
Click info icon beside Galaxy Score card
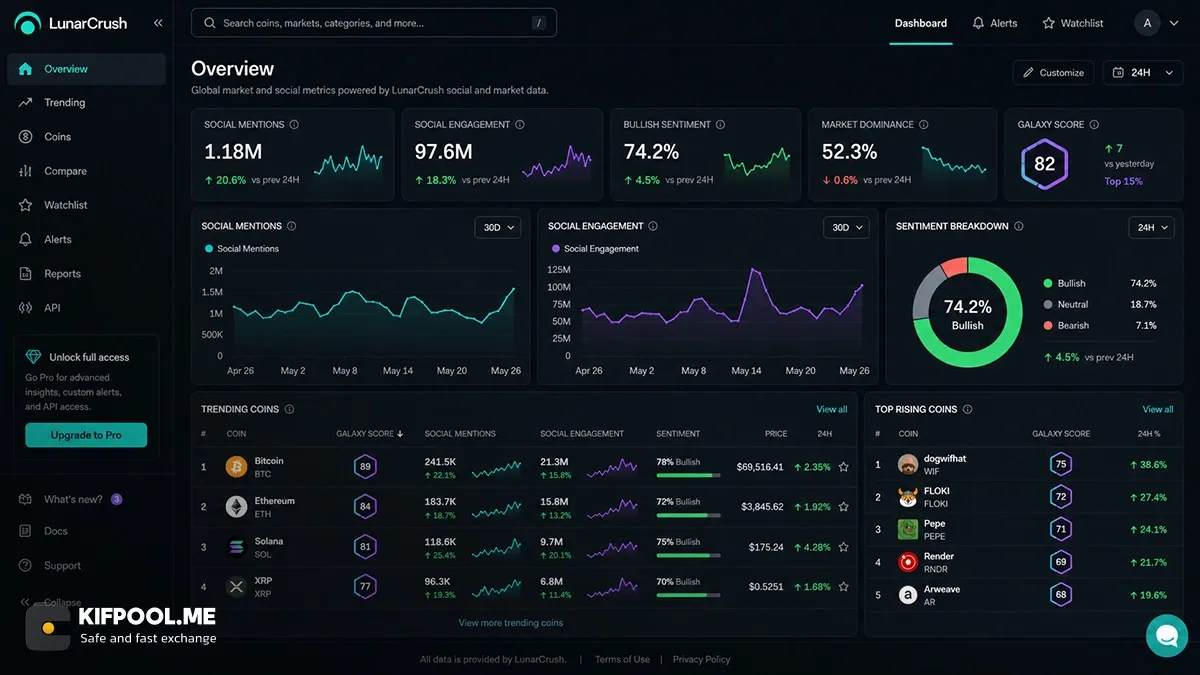[x=1094, y=125]
